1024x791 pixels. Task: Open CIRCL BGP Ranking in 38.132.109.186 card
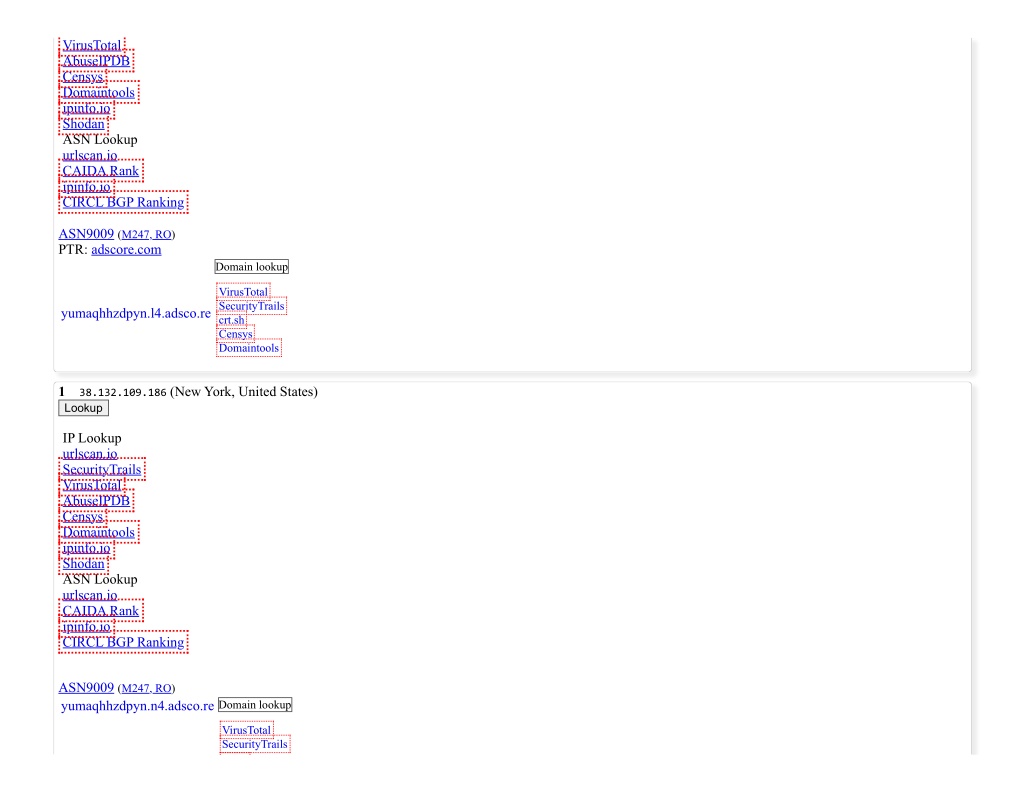(123, 642)
